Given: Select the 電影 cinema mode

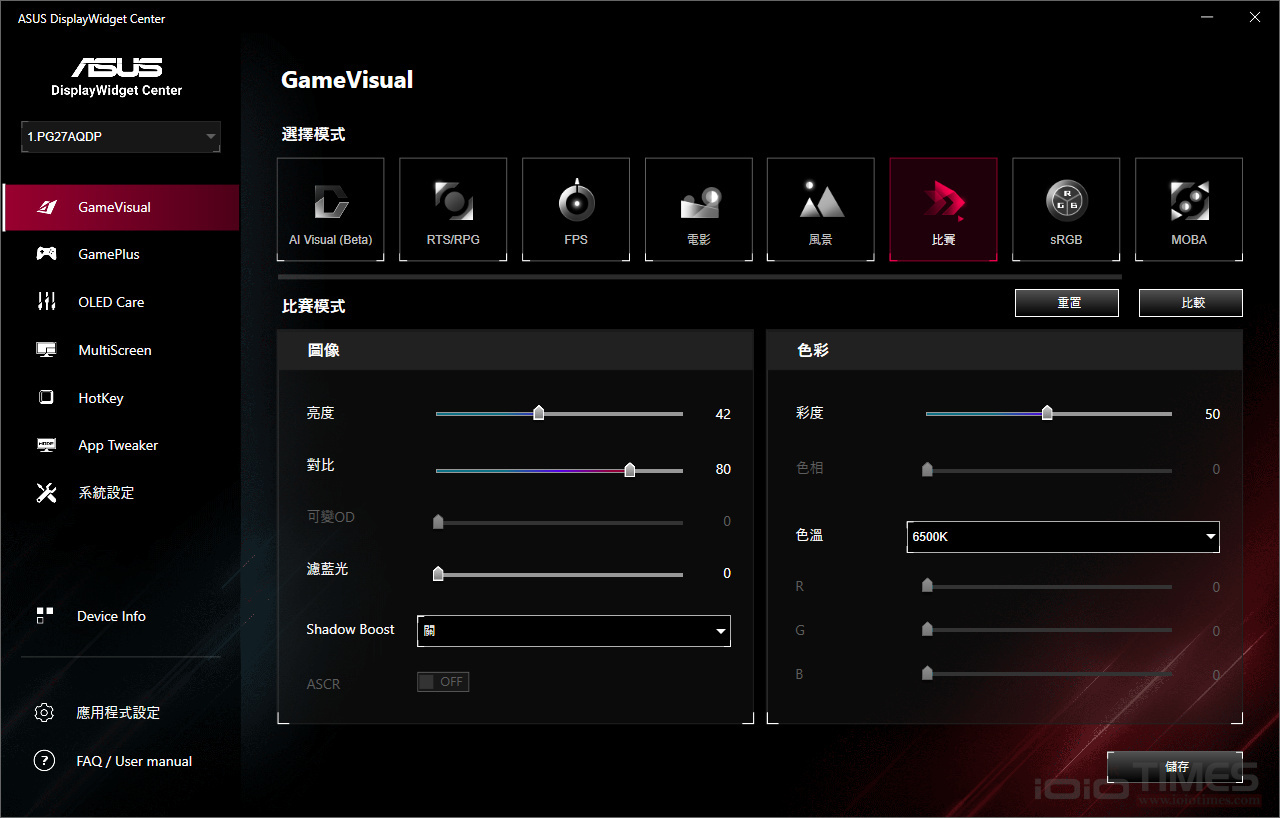Looking at the screenshot, I should click(698, 209).
